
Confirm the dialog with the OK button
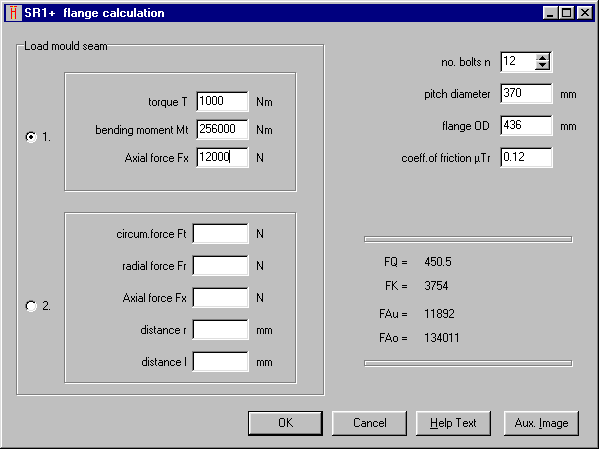(x=285, y=423)
